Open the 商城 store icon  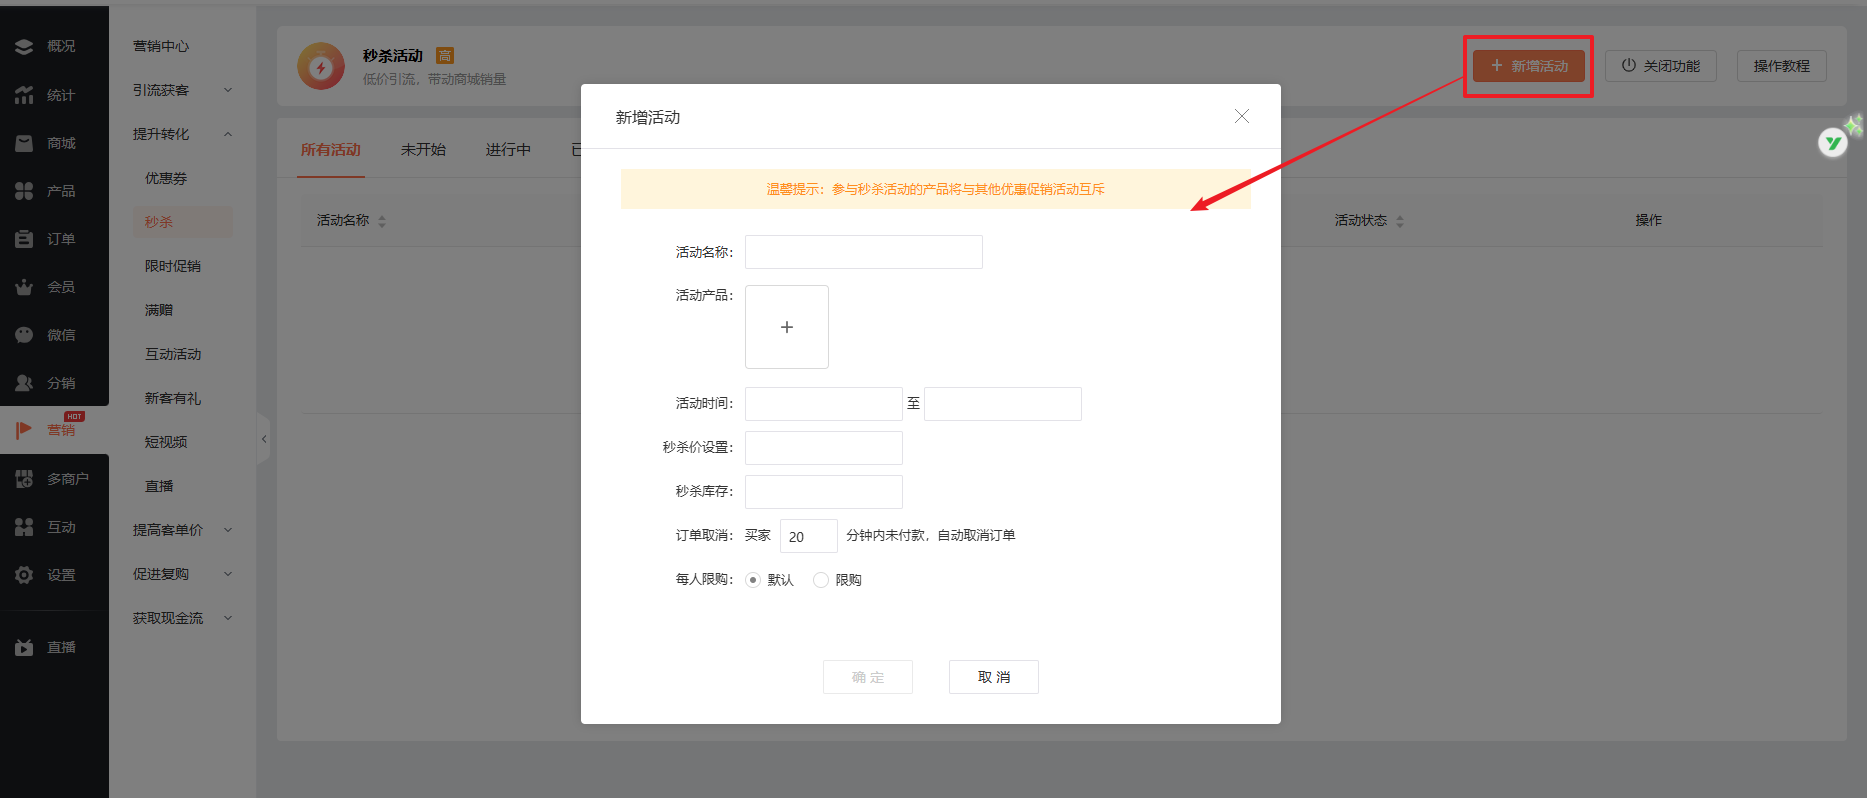point(24,143)
